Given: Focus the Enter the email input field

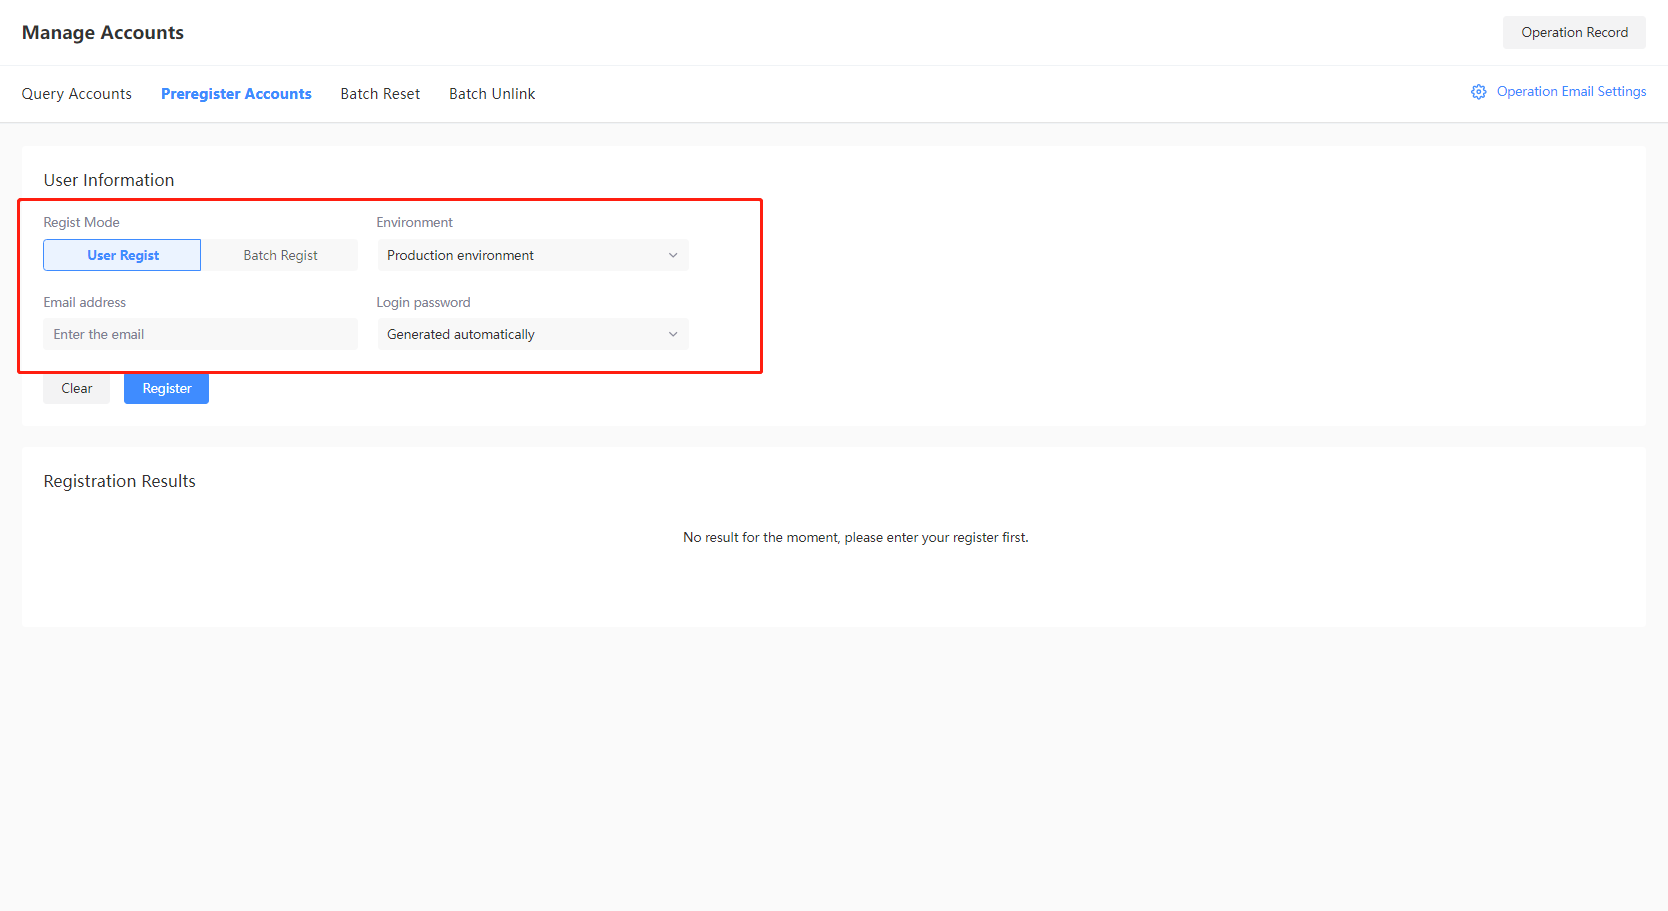Looking at the screenshot, I should pyautogui.click(x=200, y=334).
